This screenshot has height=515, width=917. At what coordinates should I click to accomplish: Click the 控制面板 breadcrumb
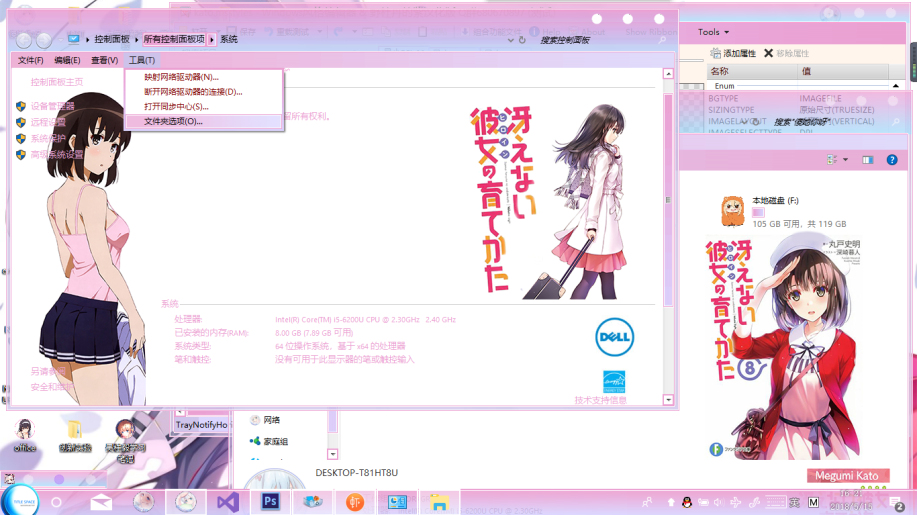pos(112,39)
